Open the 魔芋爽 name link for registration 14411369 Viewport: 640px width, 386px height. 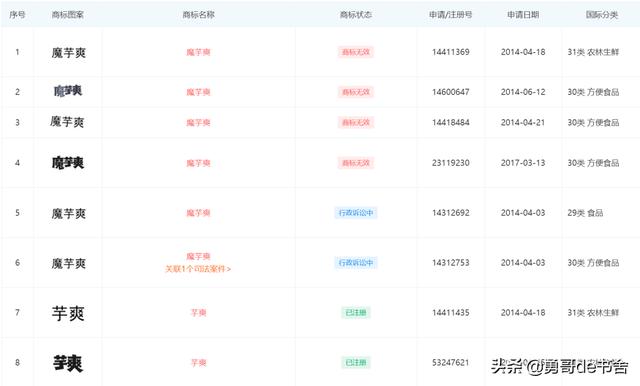(198, 52)
